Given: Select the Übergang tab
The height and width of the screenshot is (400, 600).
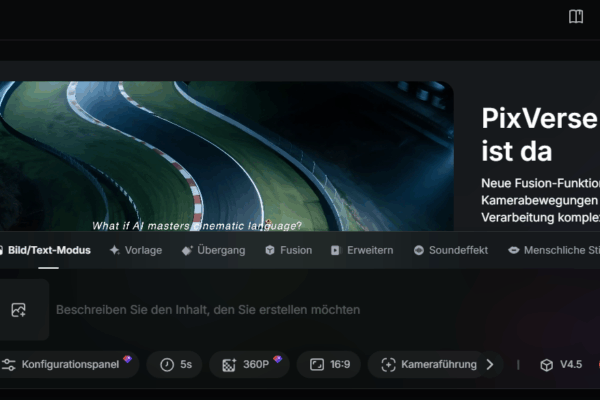Looking at the screenshot, I should (x=214, y=250).
